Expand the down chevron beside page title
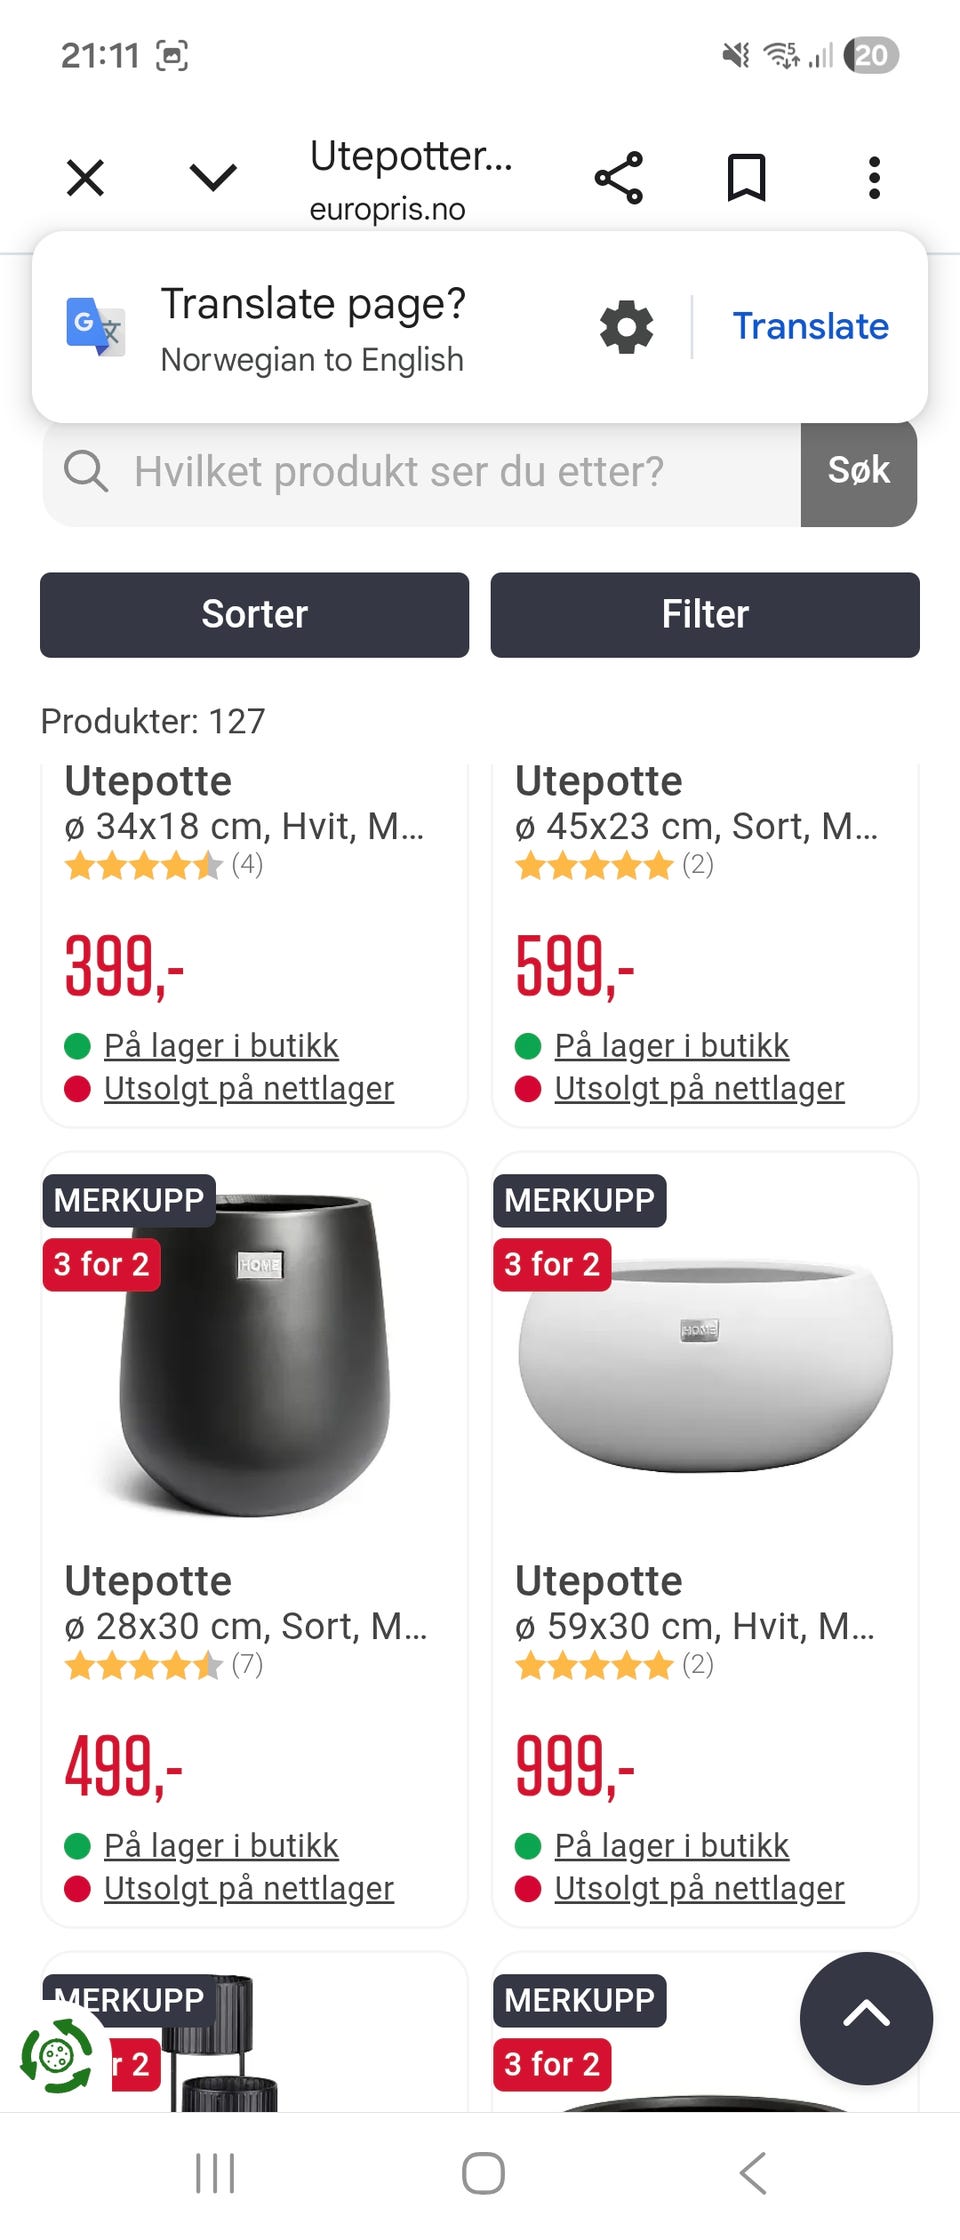Viewport: 960px width, 2240px height. coord(213,178)
